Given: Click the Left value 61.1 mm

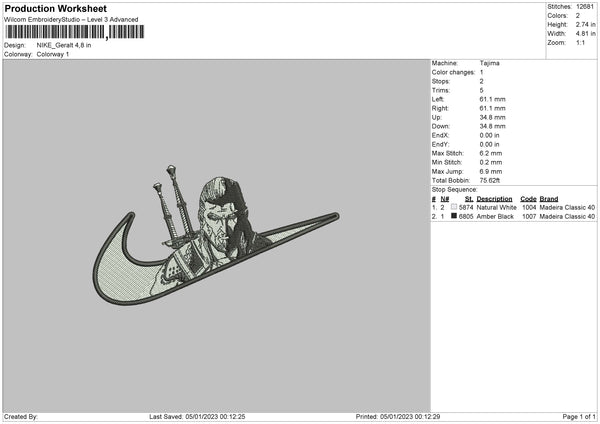Looking at the screenshot, I should [x=492, y=99].
